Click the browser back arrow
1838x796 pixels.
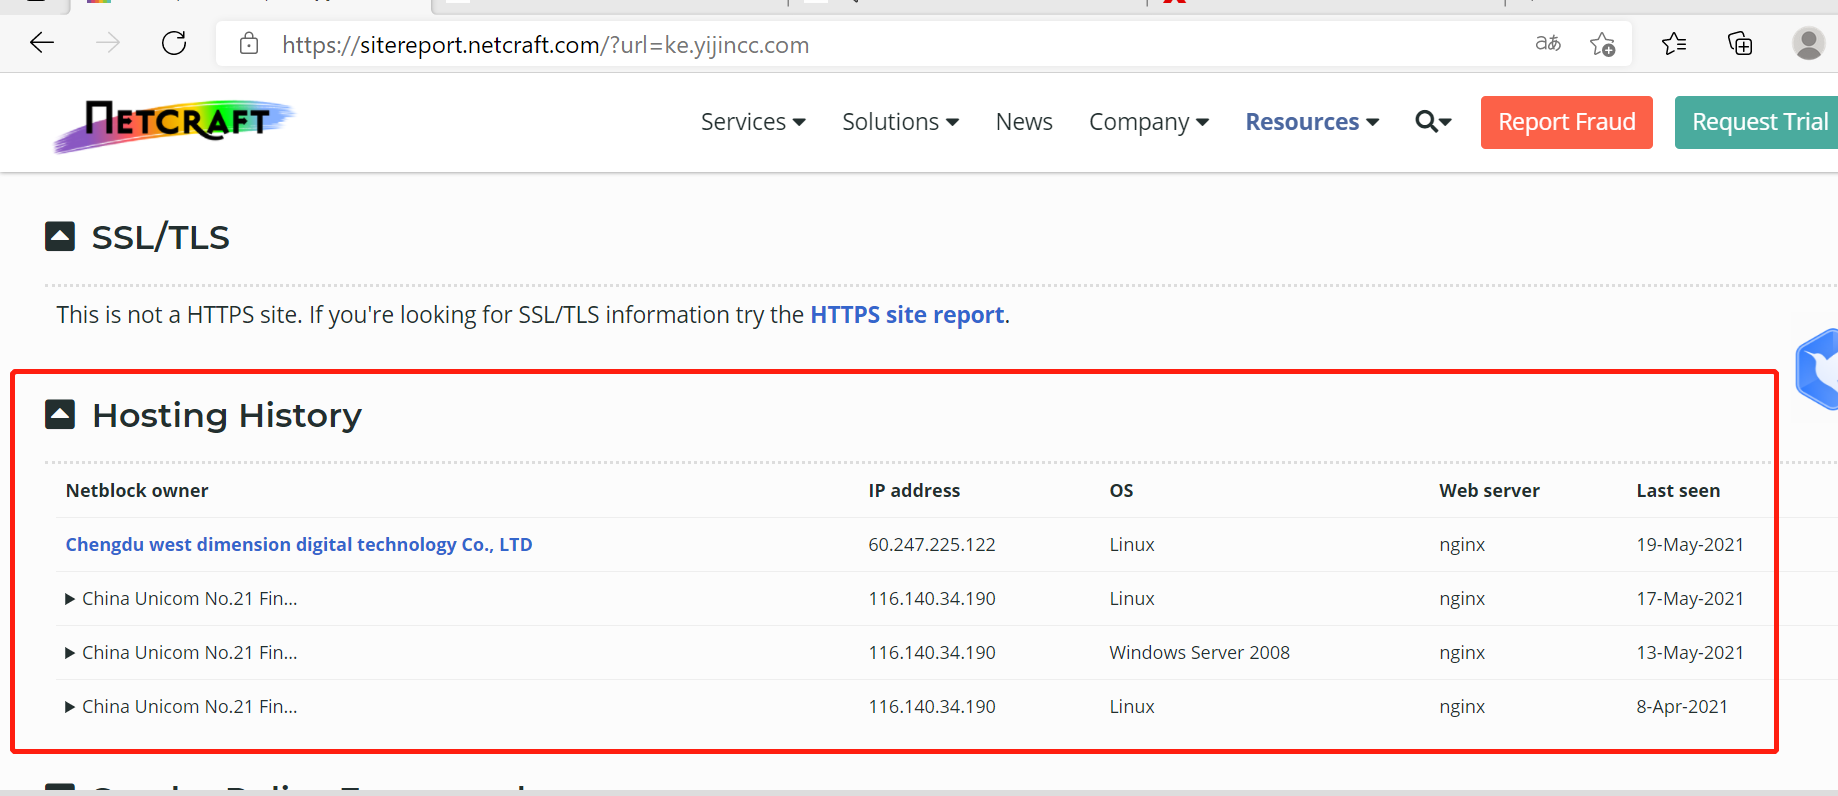click(42, 43)
